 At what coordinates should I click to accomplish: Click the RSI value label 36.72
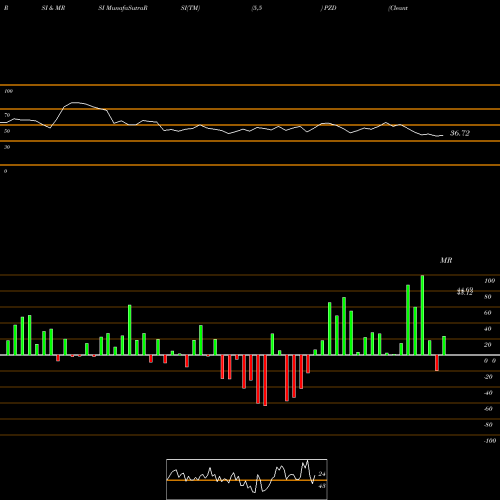pyautogui.click(x=460, y=133)
